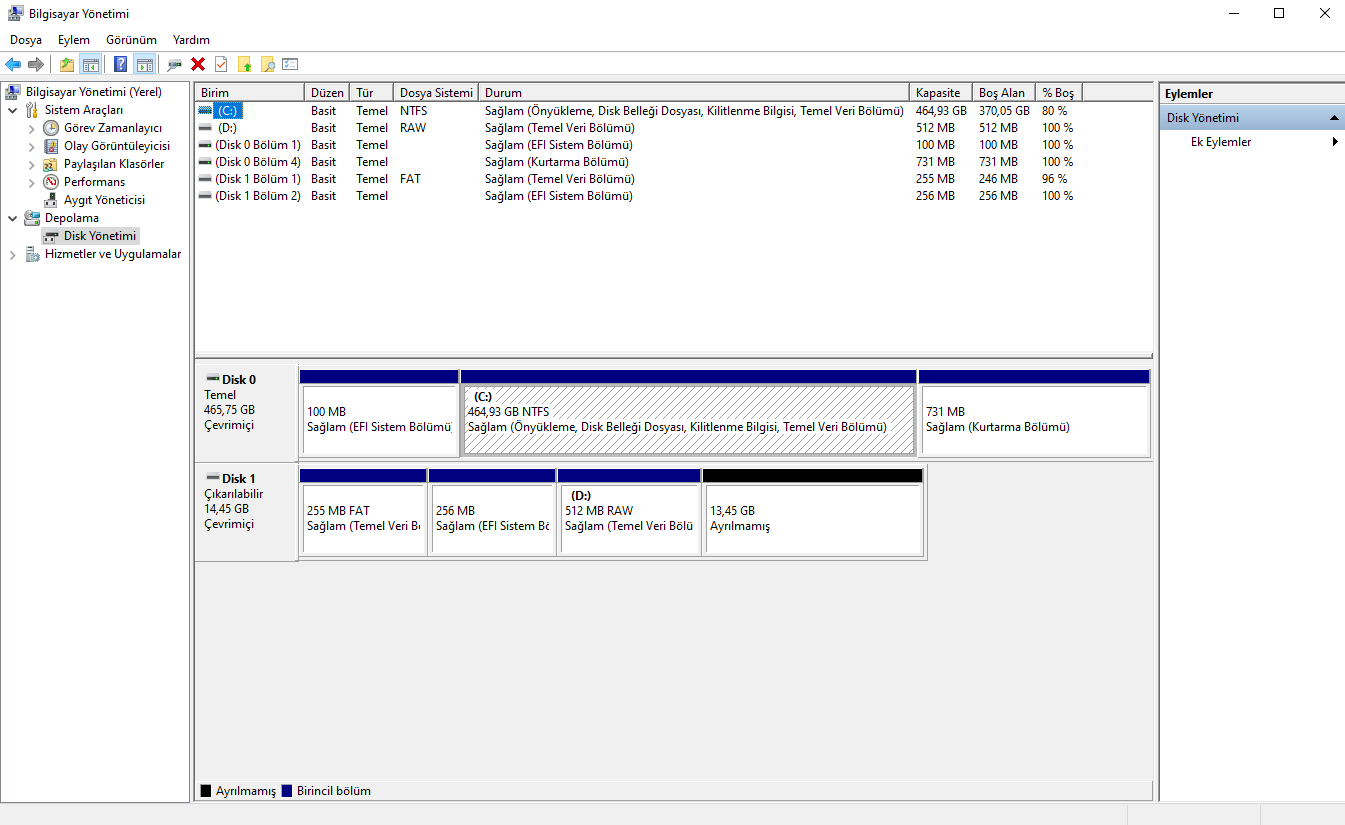Select the 464,93 GB NTFS (C:) partition block
Screen dimensions: 1345x825
pyautogui.click(x=689, y=412)
